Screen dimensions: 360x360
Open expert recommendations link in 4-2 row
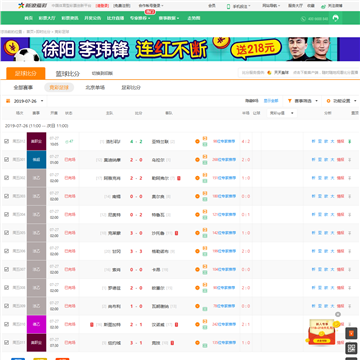click(224, 141)
